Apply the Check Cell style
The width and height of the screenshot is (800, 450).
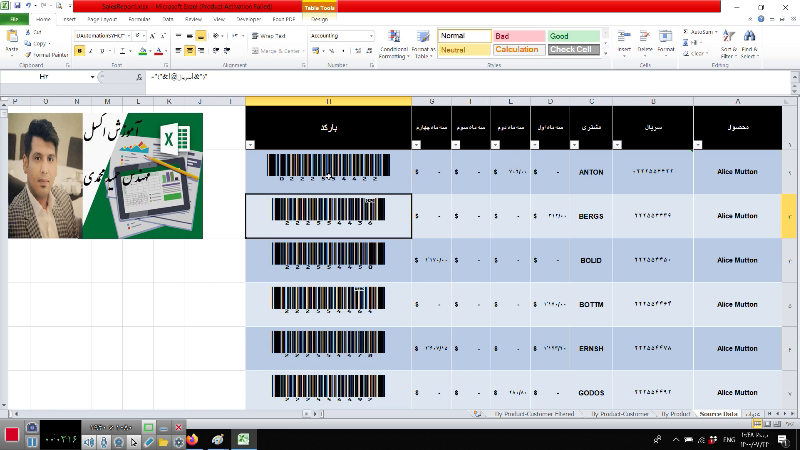[571, 49]
